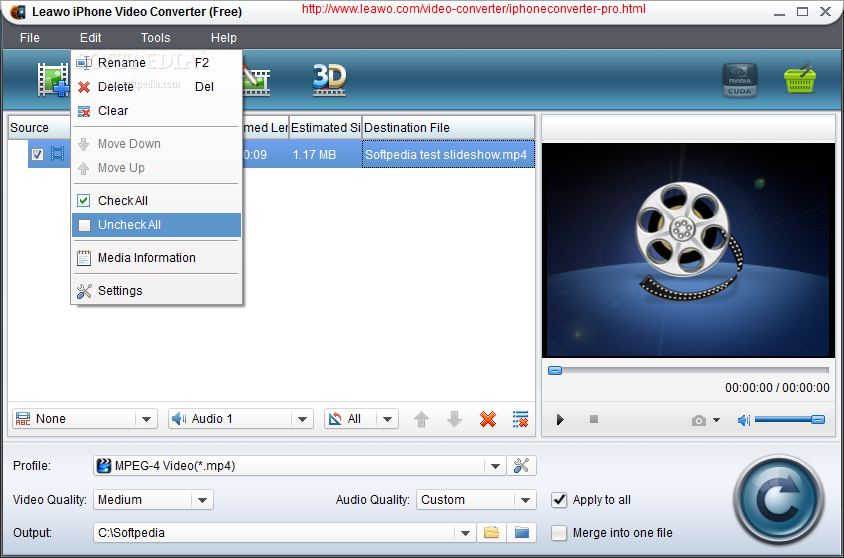Open the Audio Quality Custom dropdown
The height and width of the screenshot is (558, 844).
tap(525, 500)
